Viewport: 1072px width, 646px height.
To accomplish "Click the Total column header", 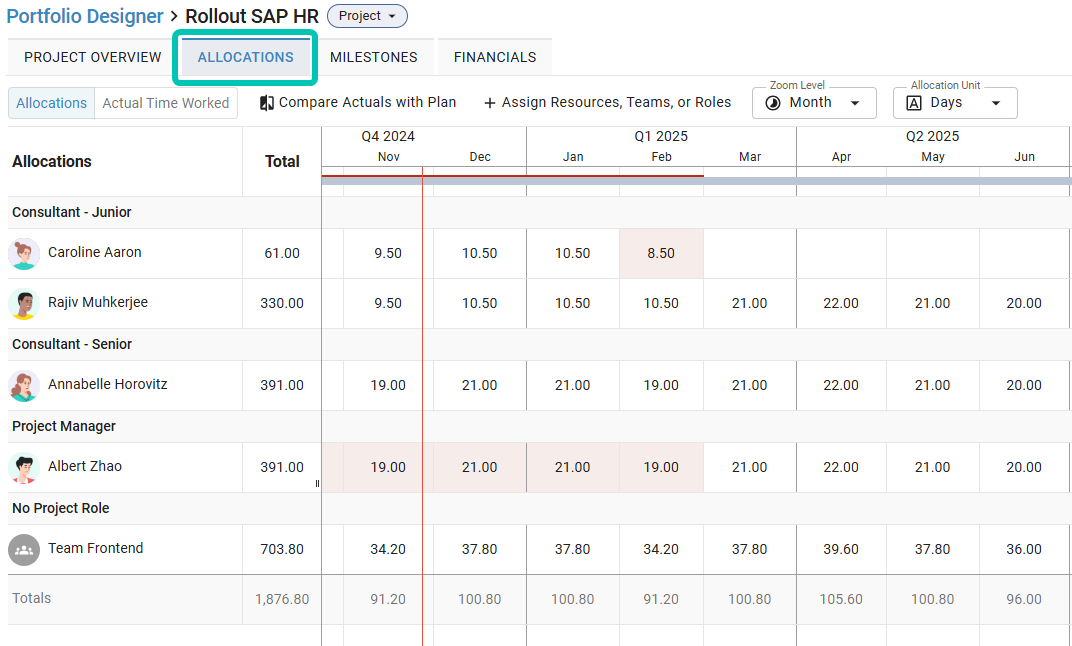I will pos(282,162).
